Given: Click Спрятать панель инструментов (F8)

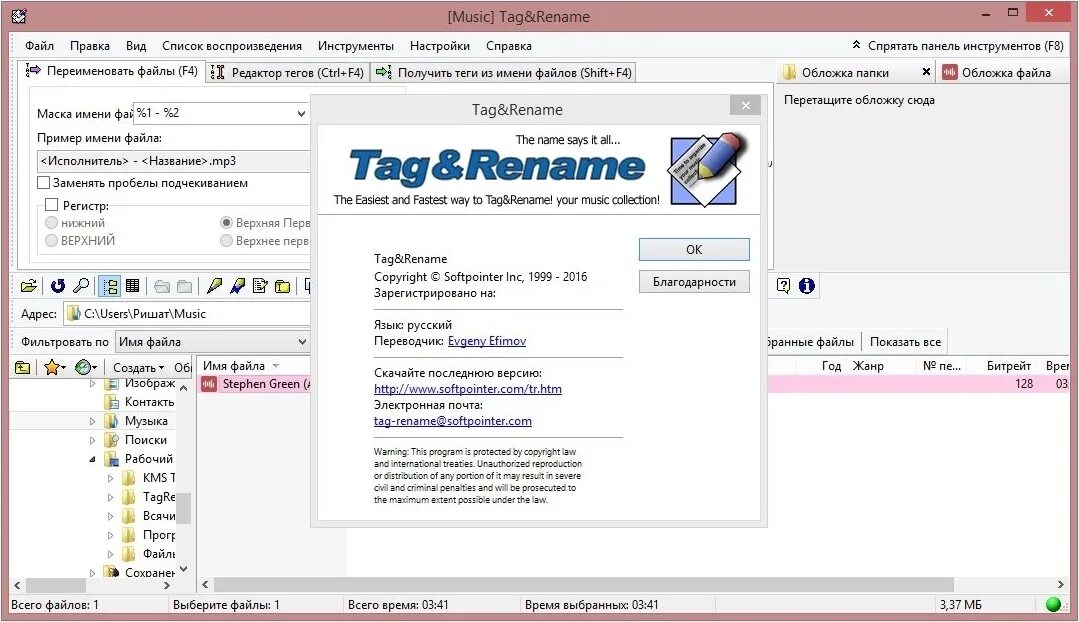Looking at the screenshot, I should click(x=958, y=46).
